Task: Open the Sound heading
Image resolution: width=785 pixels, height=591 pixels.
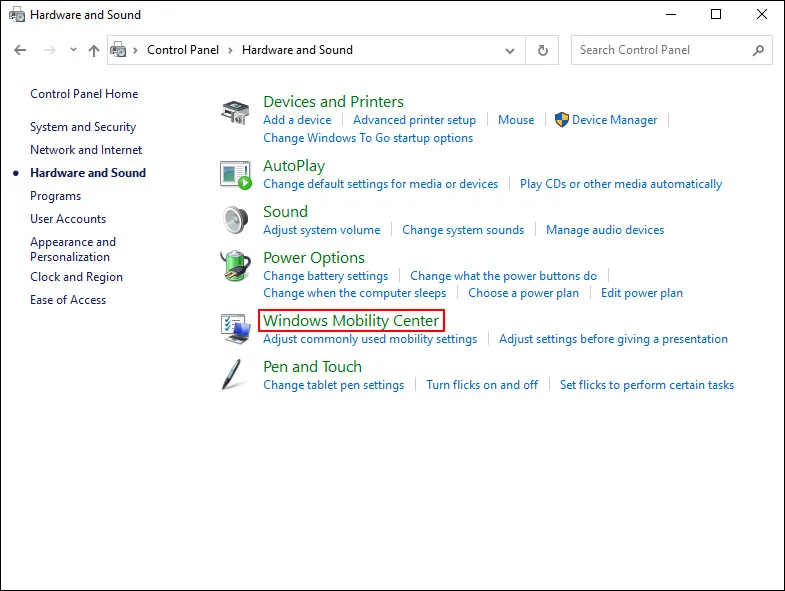Action: (x=285, y=211)
